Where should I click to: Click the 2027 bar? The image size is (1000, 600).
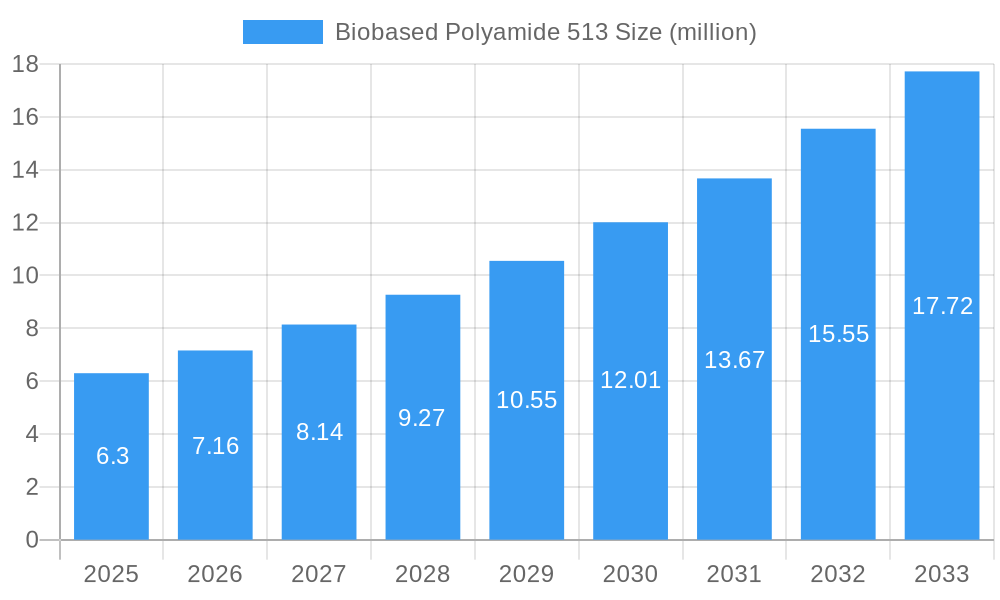320,430
